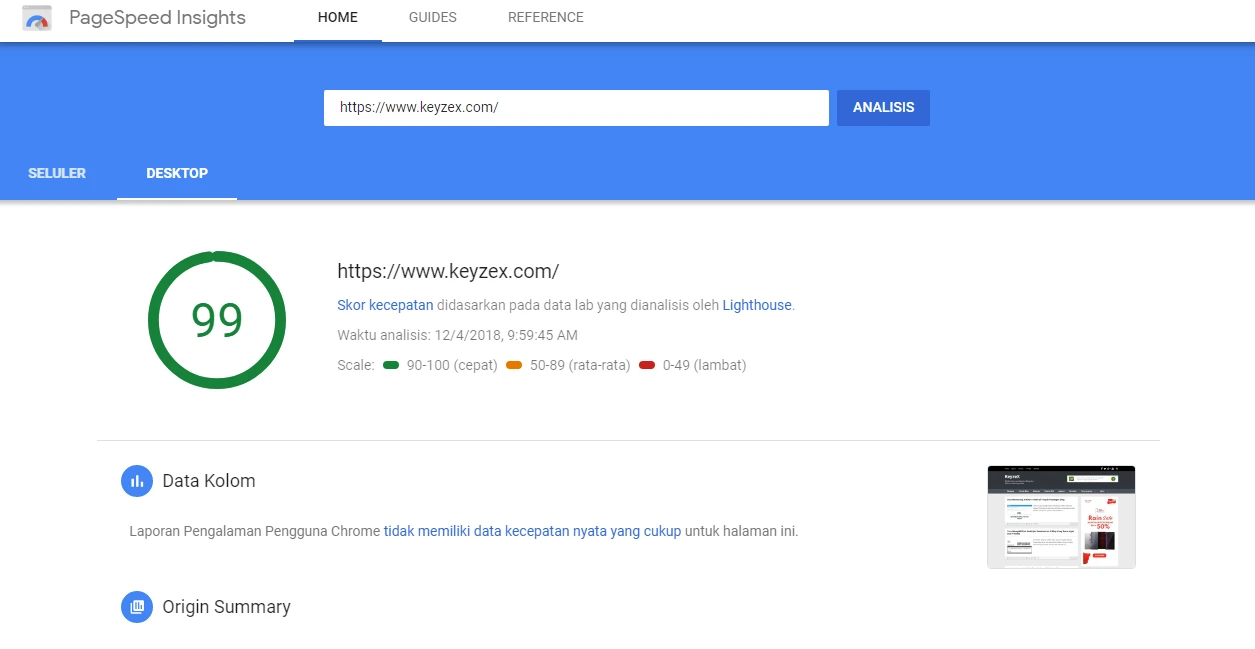
Task: Click the Origin Summary heading text
Action: coord(227,607)
